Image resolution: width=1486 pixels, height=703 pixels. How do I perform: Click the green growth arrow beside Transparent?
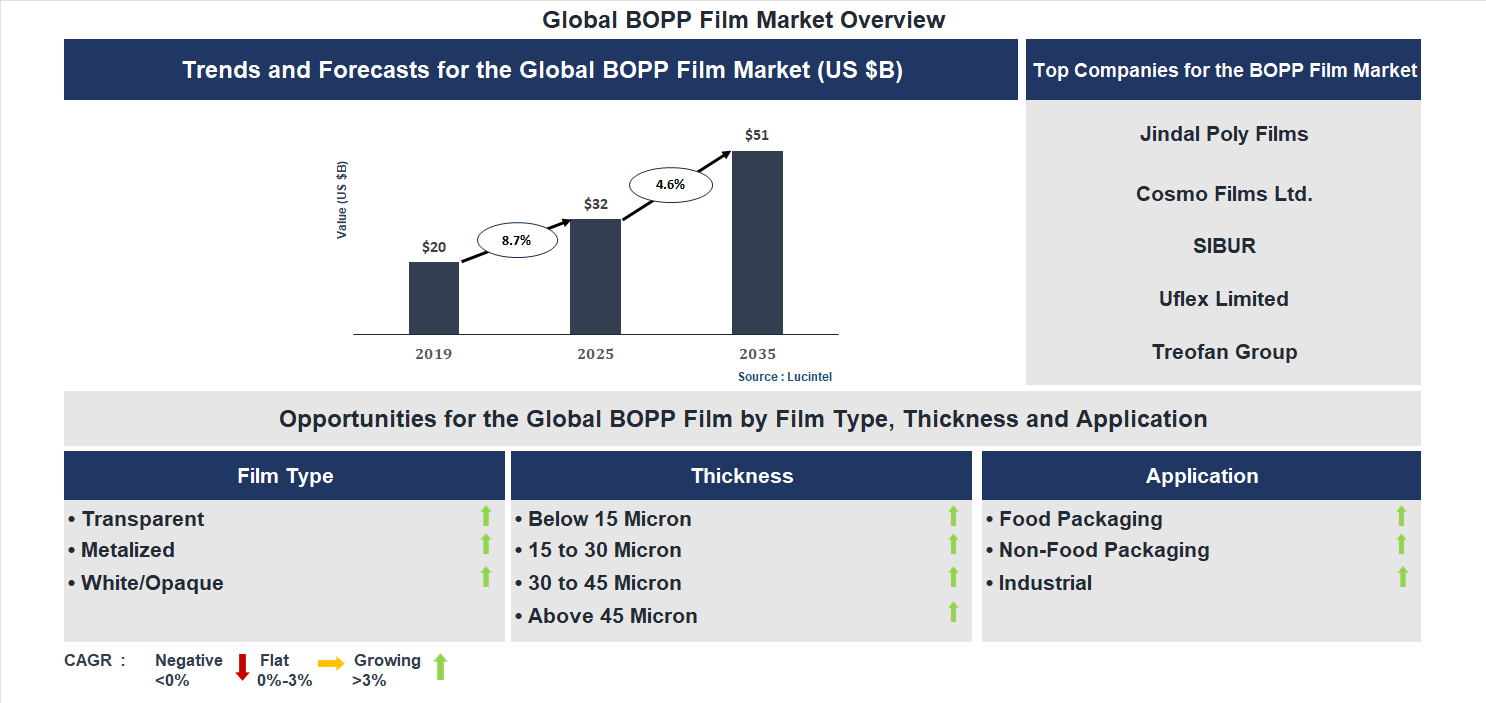coord(485,516)
